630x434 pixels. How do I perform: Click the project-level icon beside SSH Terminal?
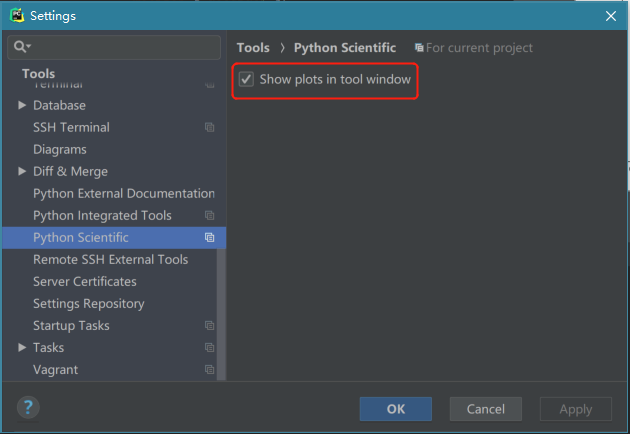tap(210, 128)
